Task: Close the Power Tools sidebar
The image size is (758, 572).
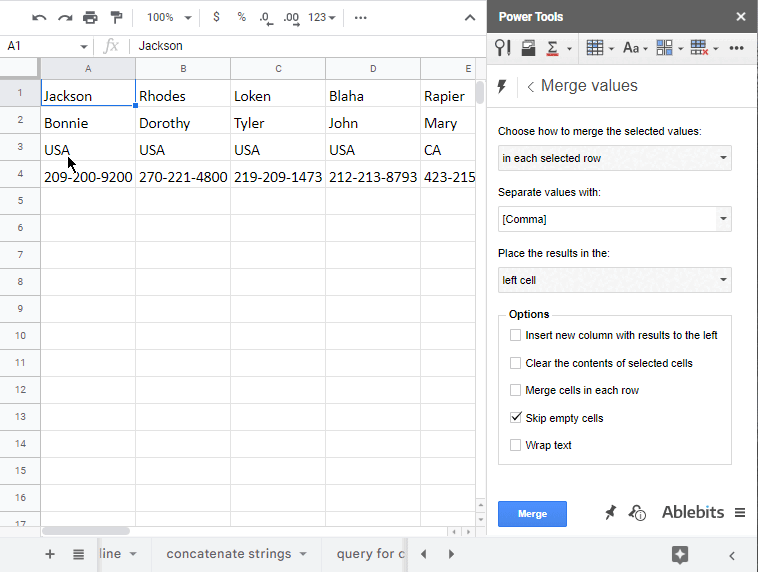Action: (x=741, y=17)
